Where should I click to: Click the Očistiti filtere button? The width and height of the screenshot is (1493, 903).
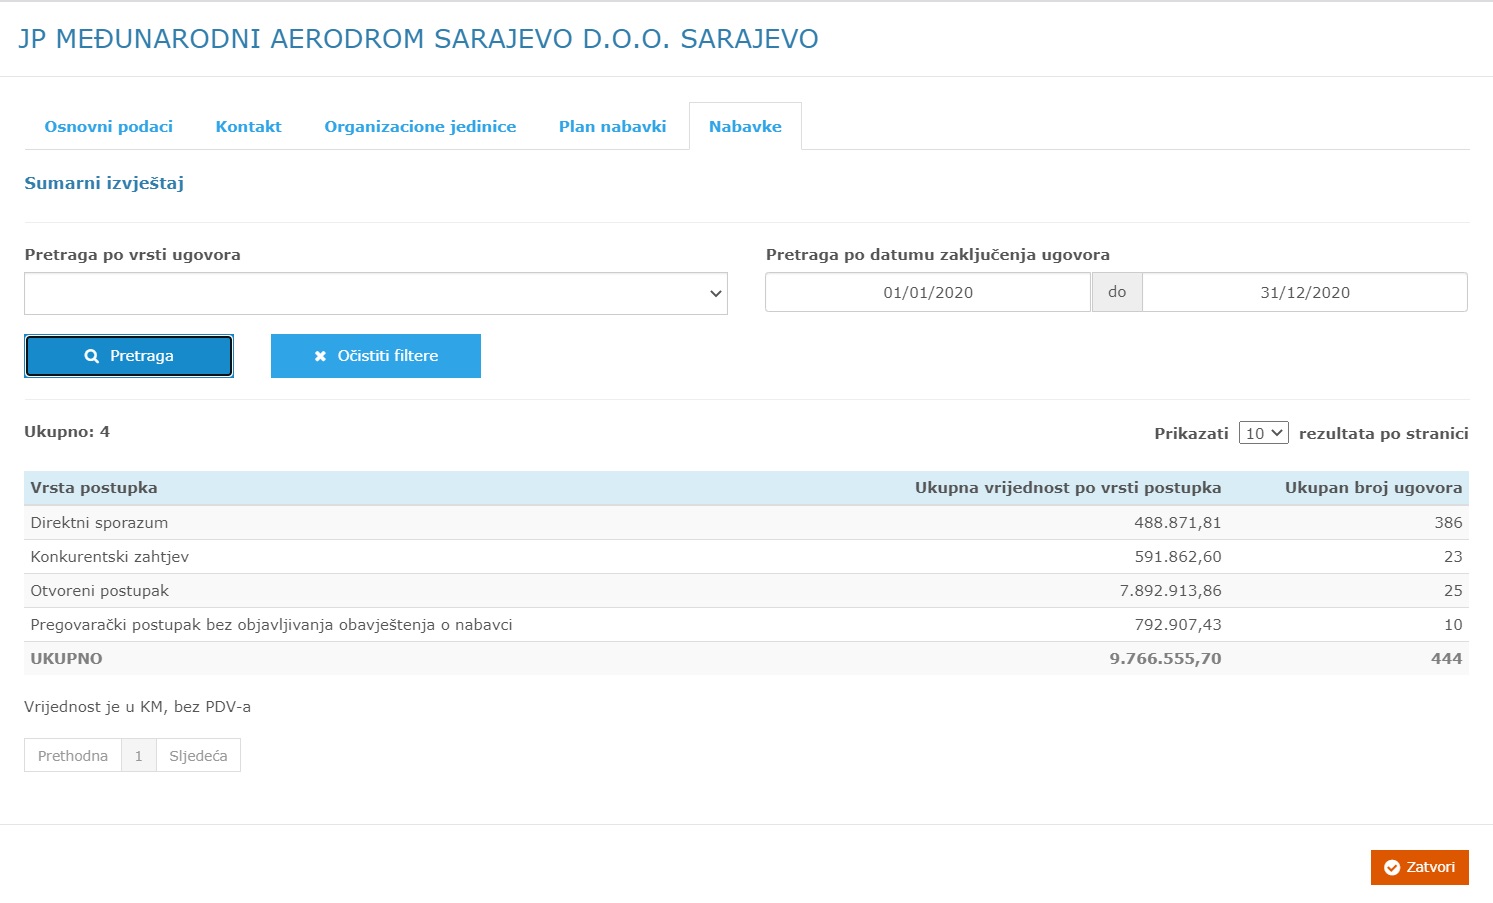point(376,356)
